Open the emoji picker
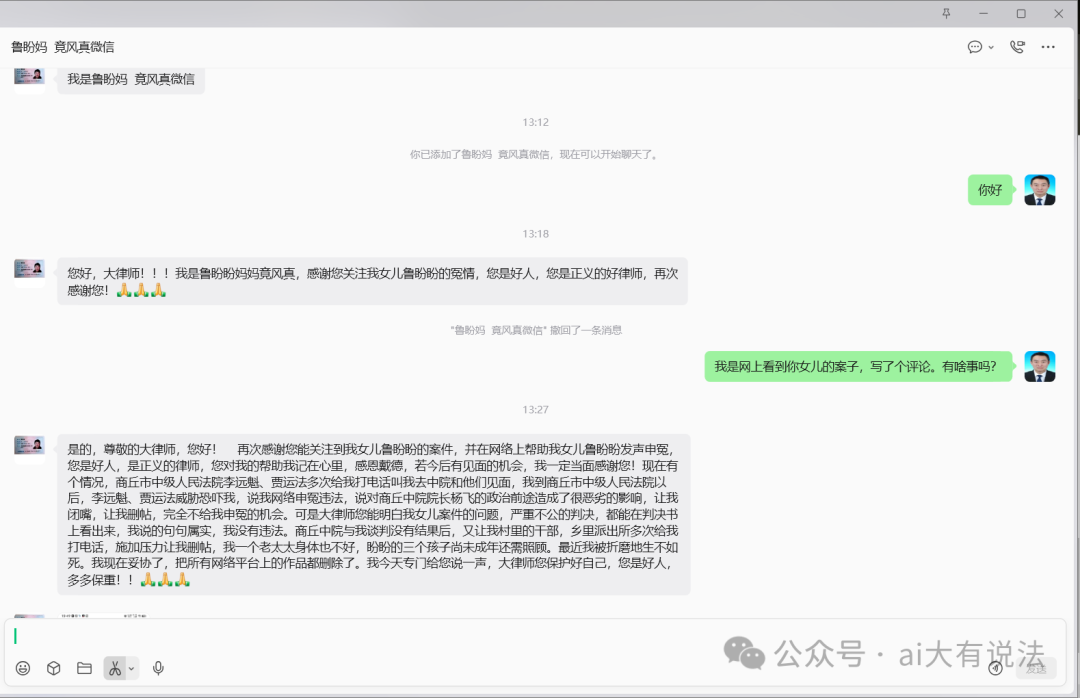The image size is (1080, 698). pos(23,668)
